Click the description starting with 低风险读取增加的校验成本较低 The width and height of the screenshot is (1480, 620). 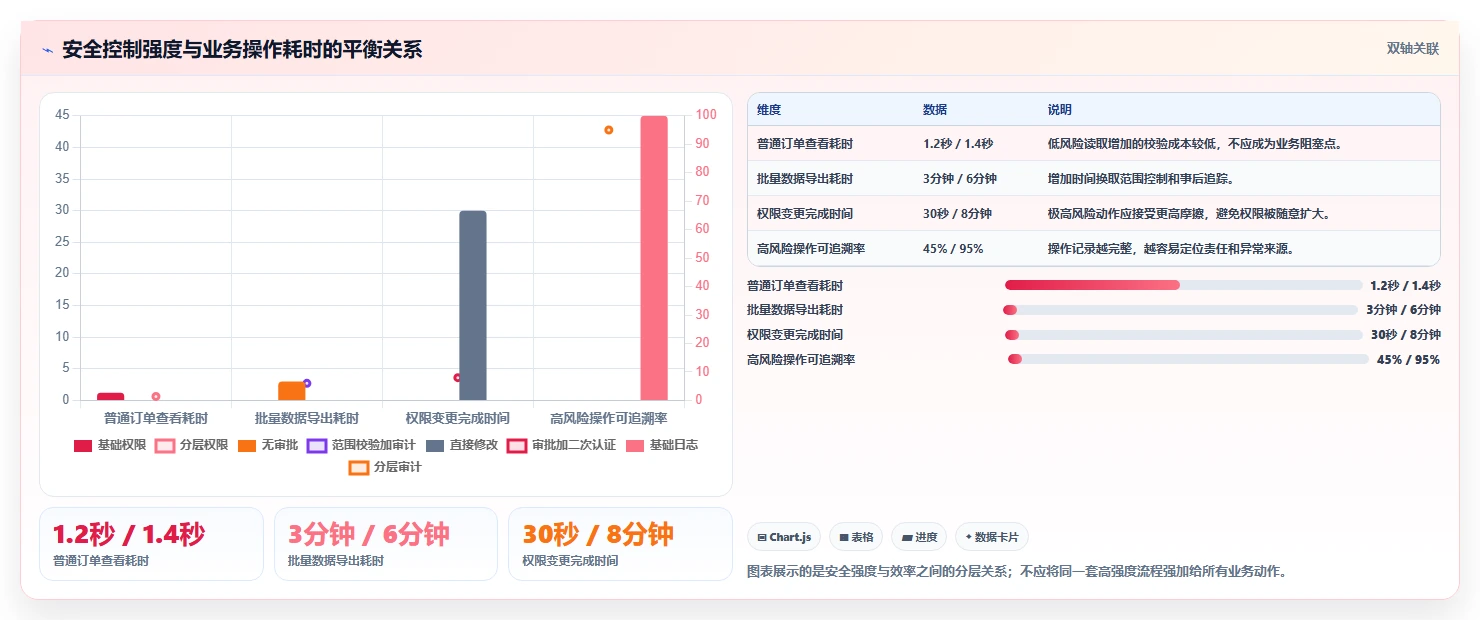pos(1195,144)
